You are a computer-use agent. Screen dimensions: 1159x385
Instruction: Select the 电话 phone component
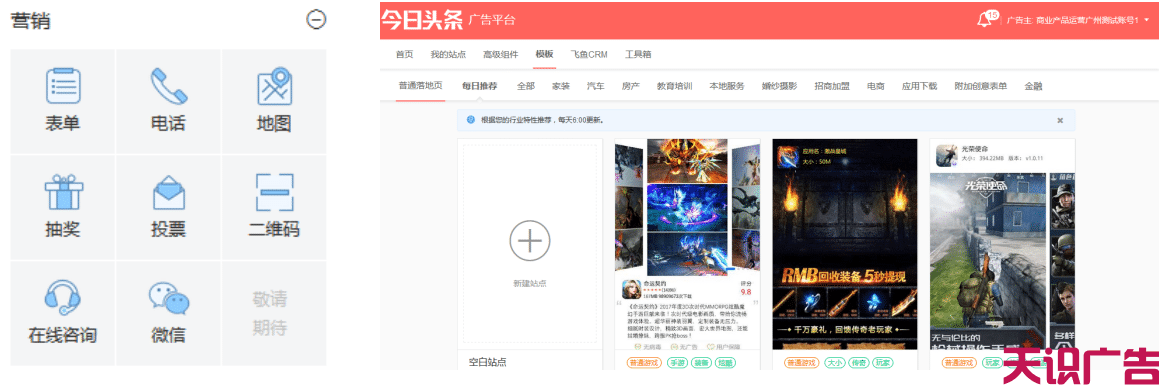coord(169,101)
